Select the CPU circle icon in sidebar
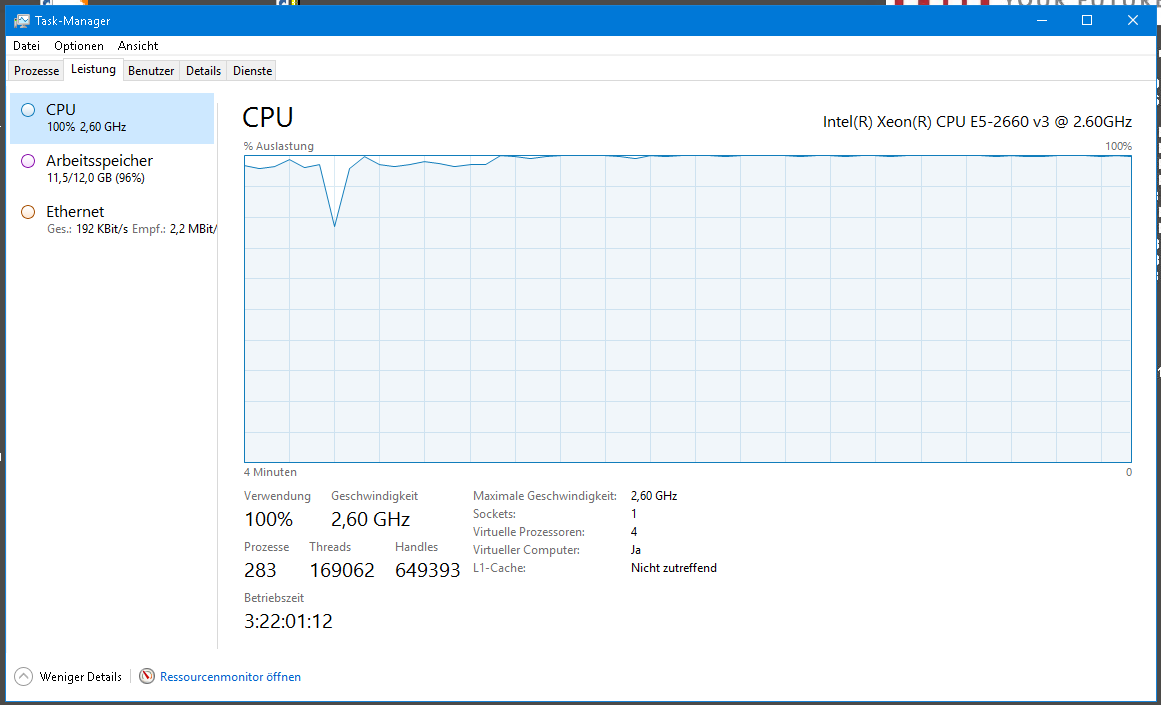The height and width of the screenshot is (705, 1161). pyautogui.click(x=28, y=110)
